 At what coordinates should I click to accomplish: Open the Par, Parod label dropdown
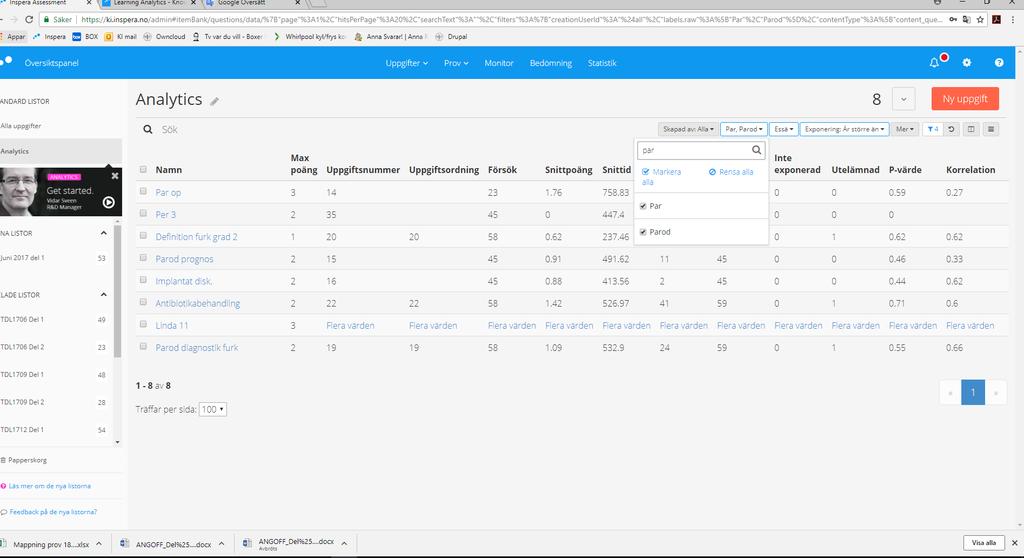coord(744,129)
